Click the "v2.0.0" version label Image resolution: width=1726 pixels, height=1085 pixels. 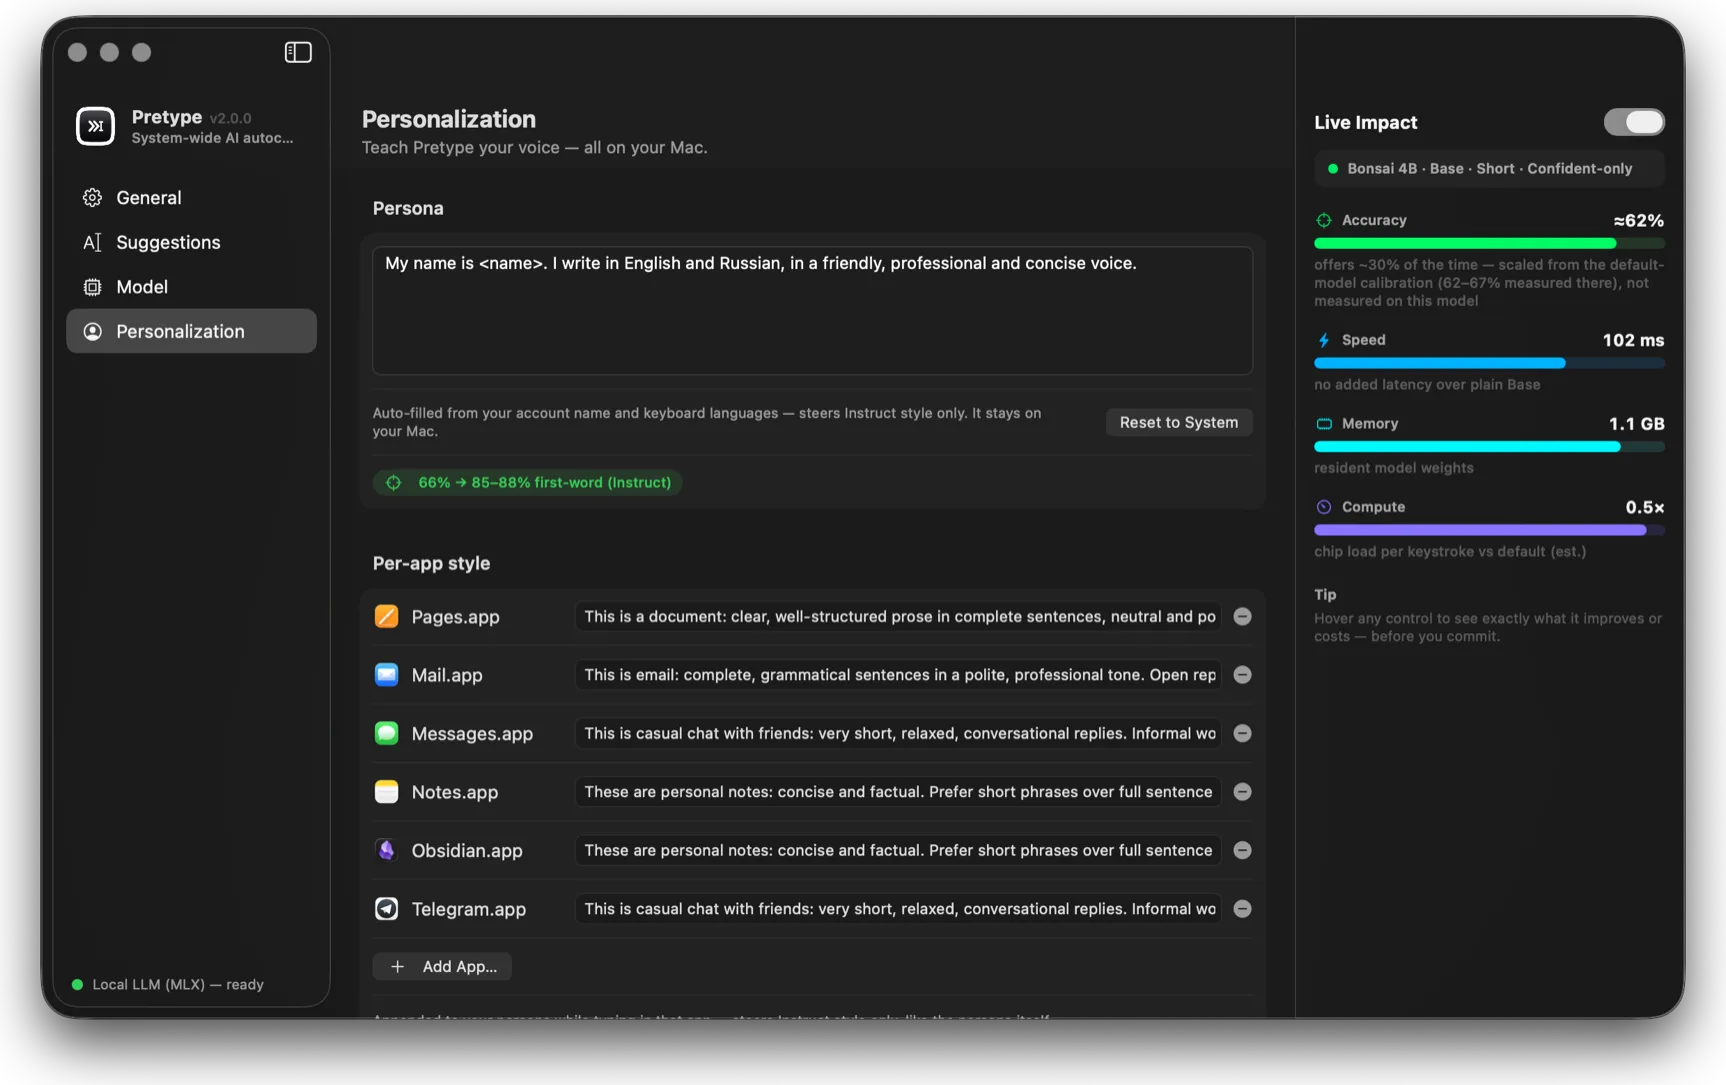pyautogui.click(x=230, y=118)
